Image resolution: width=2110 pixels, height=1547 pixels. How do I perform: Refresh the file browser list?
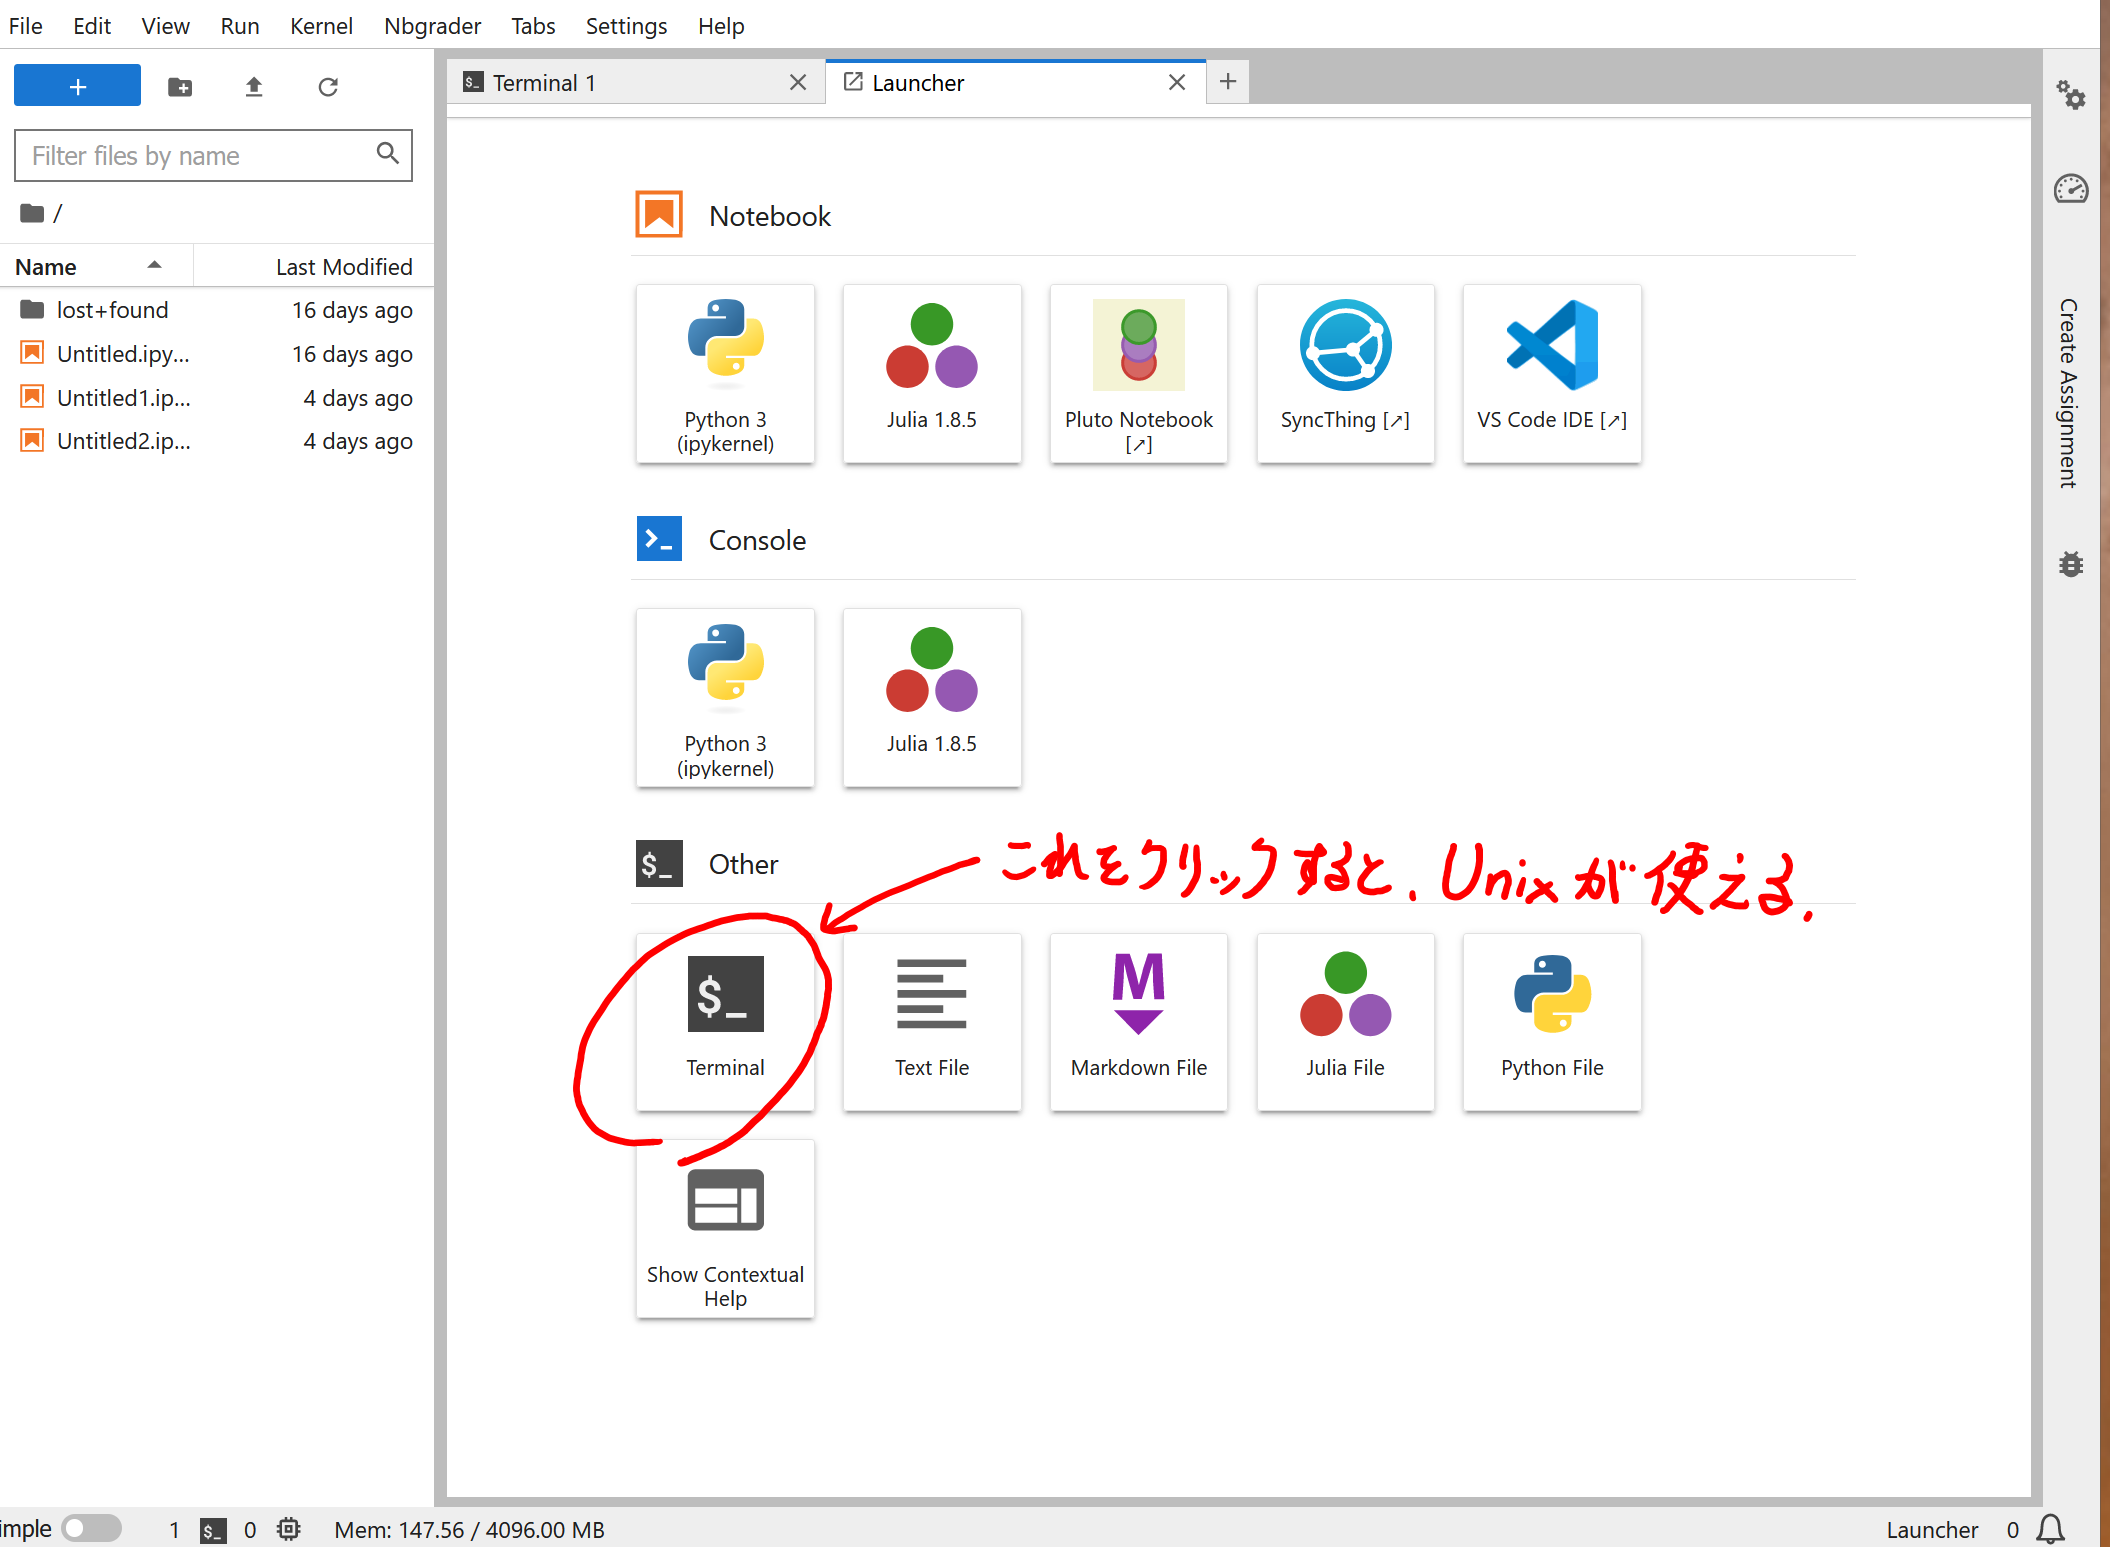coord(328,87)
